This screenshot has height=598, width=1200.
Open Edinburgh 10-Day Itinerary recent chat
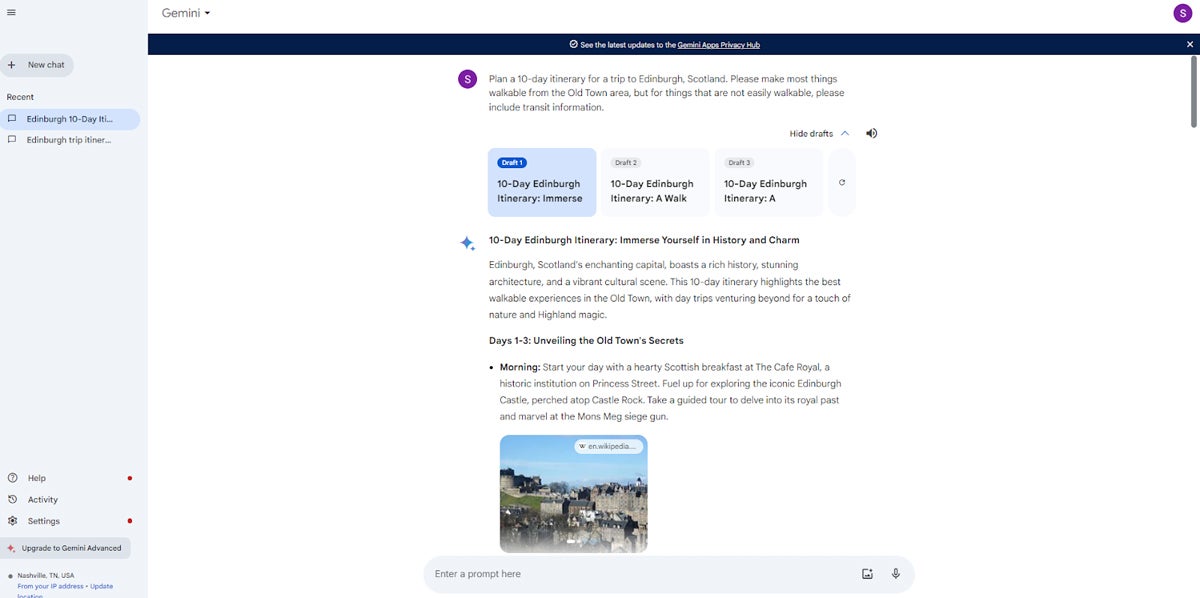tap(70, 119)
